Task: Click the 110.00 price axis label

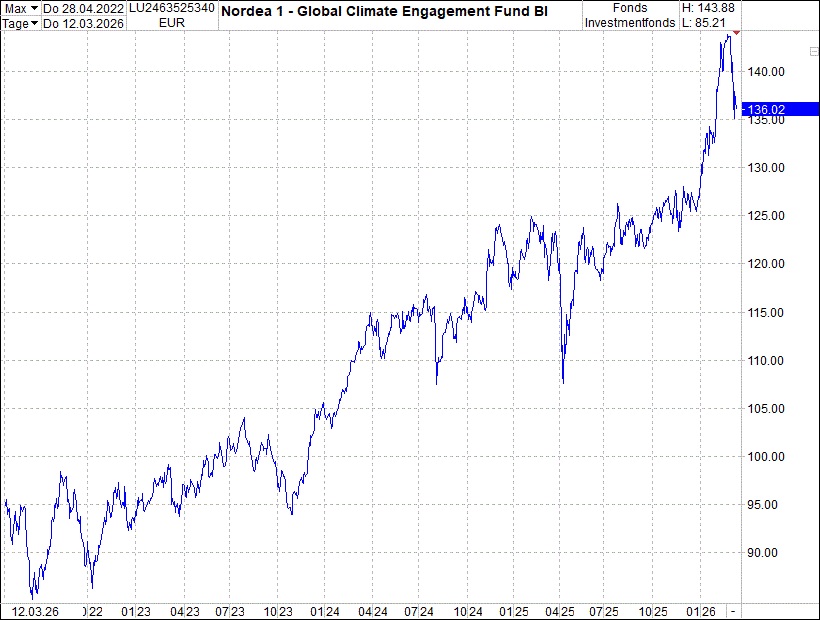Action: pos(766,361)
